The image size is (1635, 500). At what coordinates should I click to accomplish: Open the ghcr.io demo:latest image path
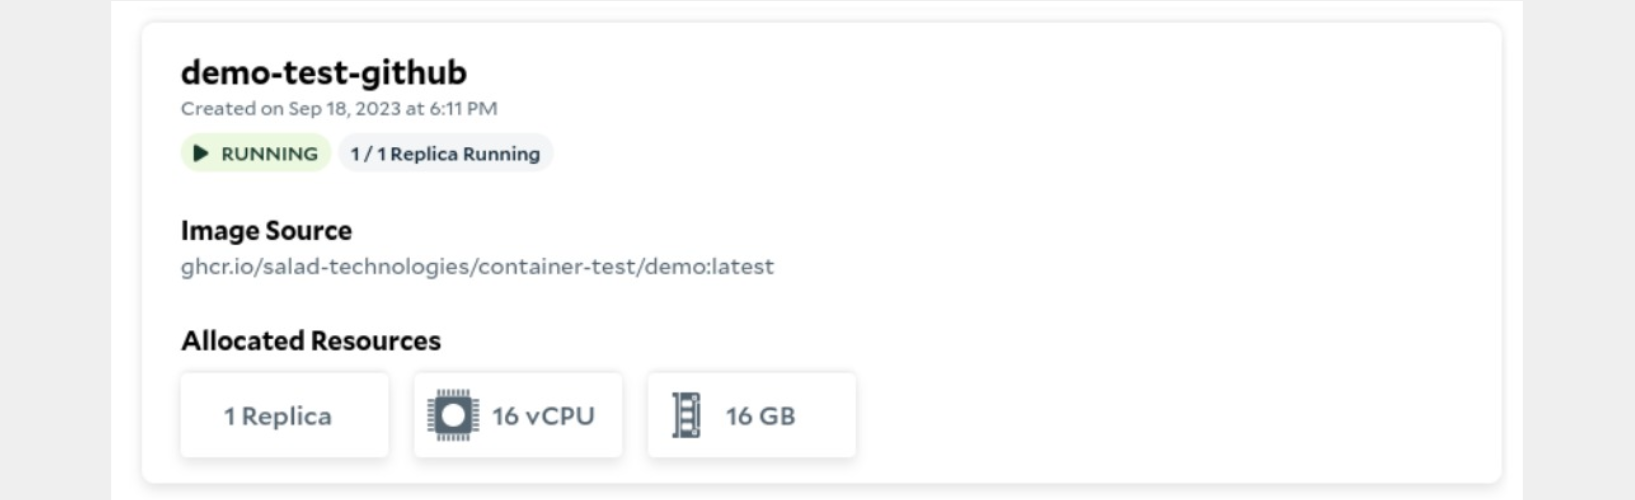click(x=477, y=267)
